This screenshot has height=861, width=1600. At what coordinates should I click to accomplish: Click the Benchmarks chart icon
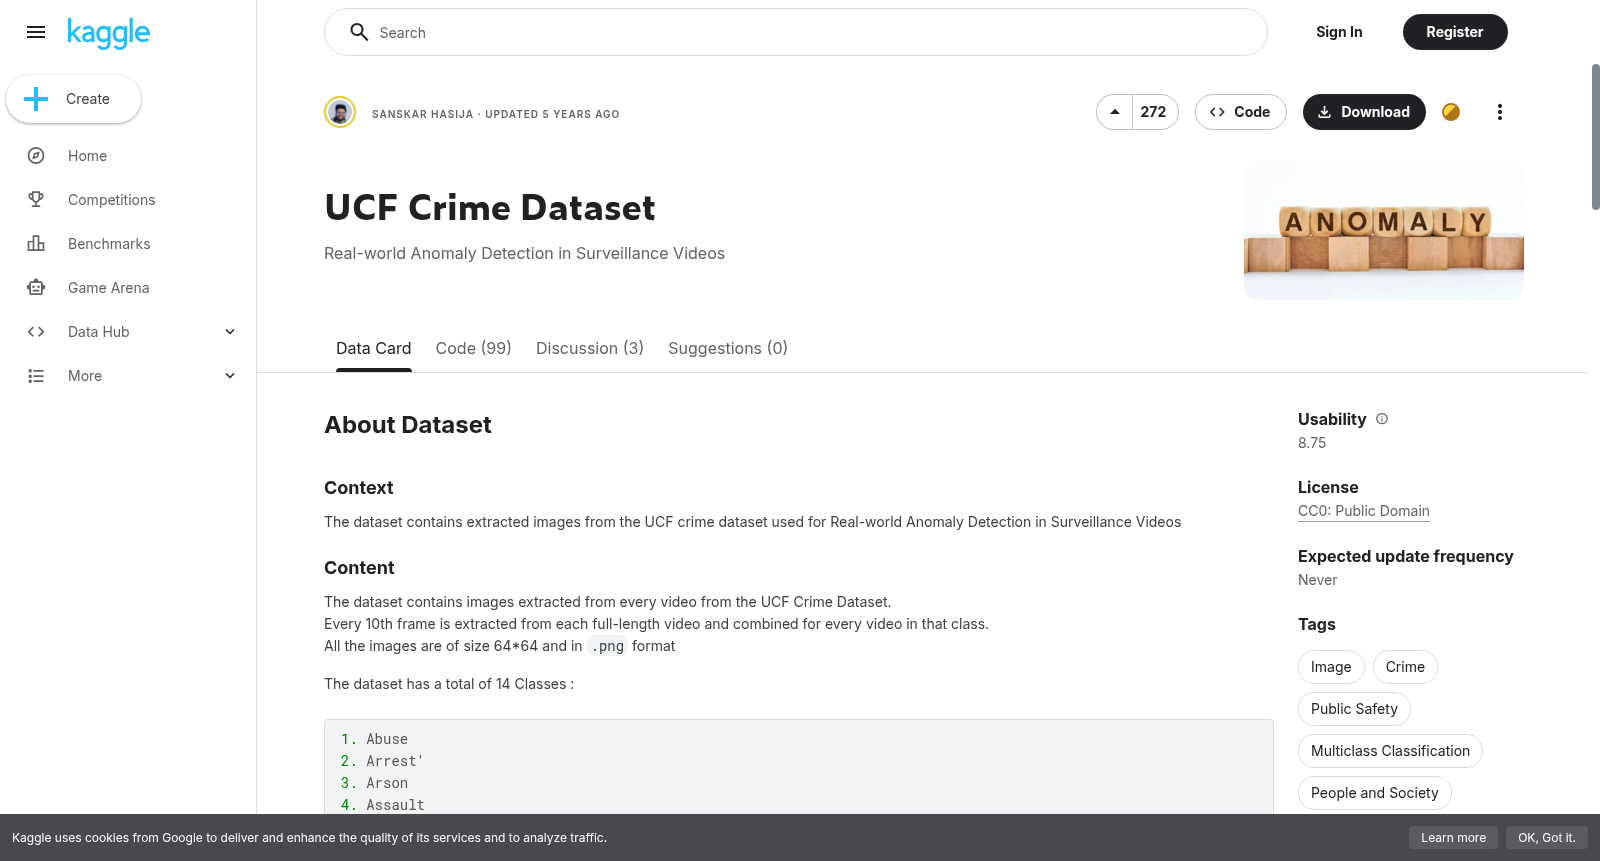(x=36, y=244)
